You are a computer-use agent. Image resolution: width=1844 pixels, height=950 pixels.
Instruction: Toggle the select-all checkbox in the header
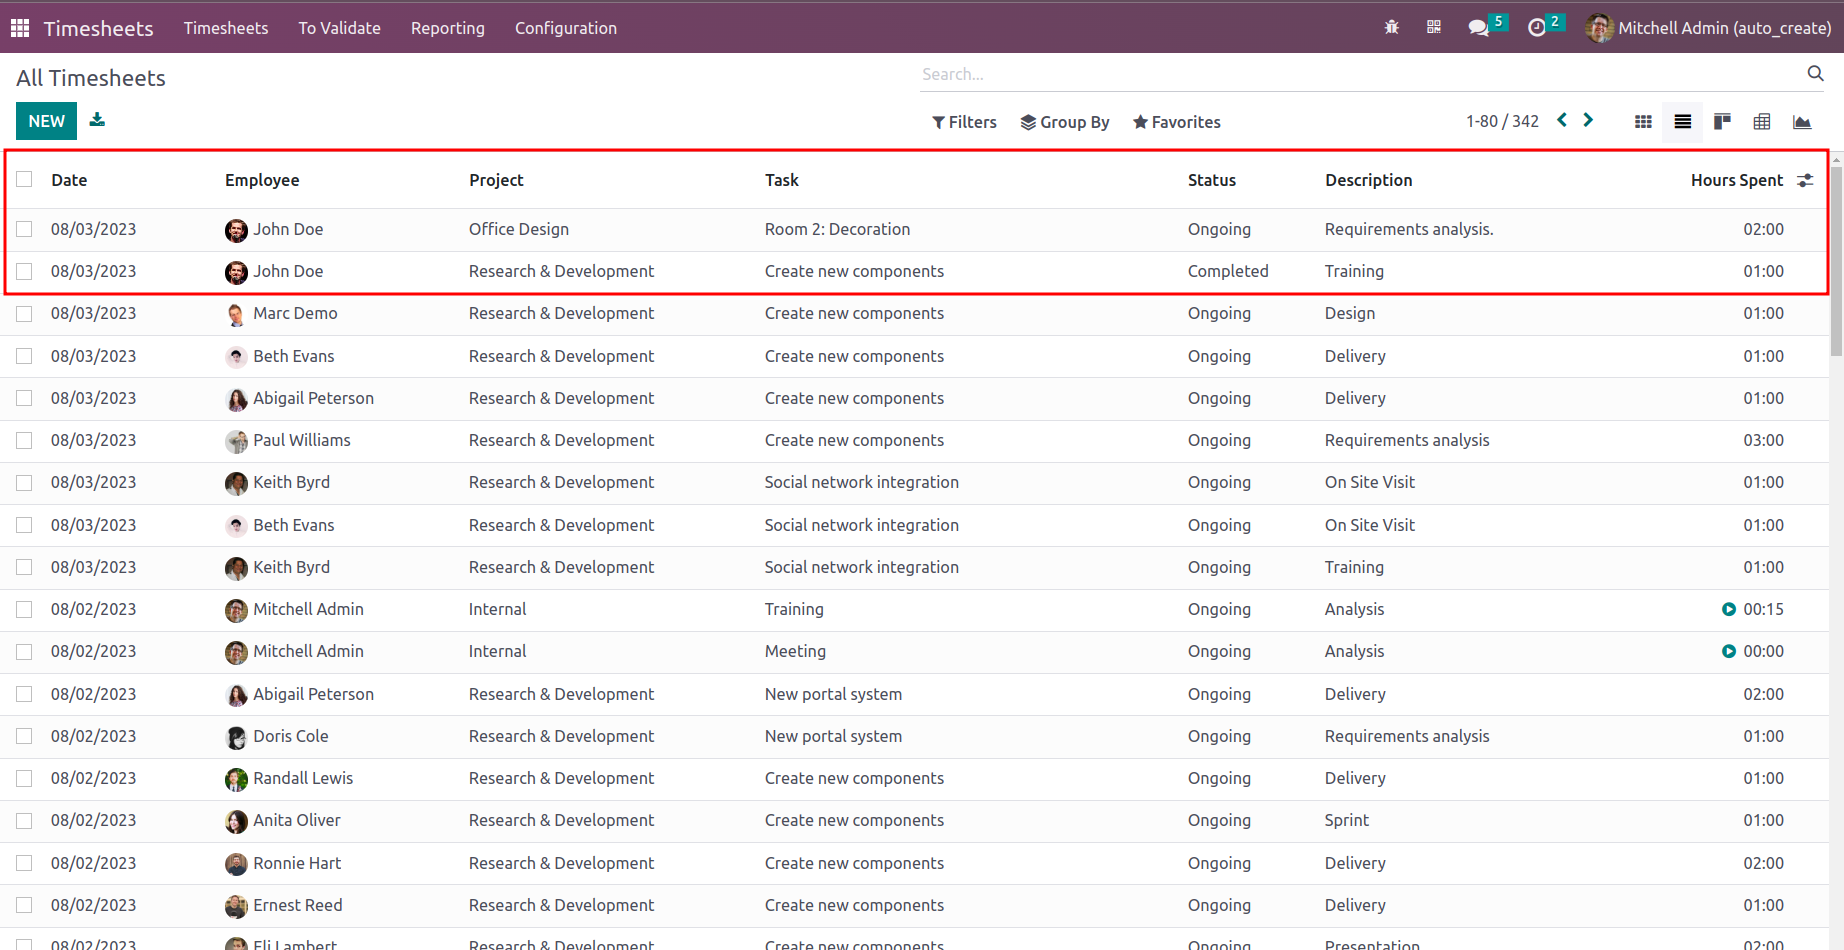point(25,179)
